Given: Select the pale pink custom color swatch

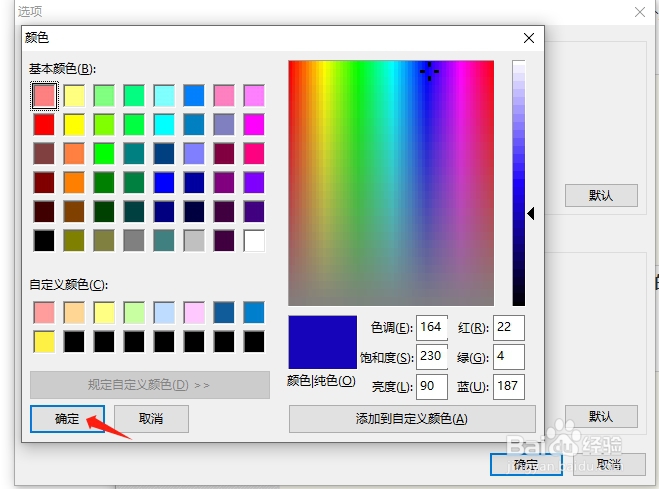Looking at the screenshot, I should 44,313.
